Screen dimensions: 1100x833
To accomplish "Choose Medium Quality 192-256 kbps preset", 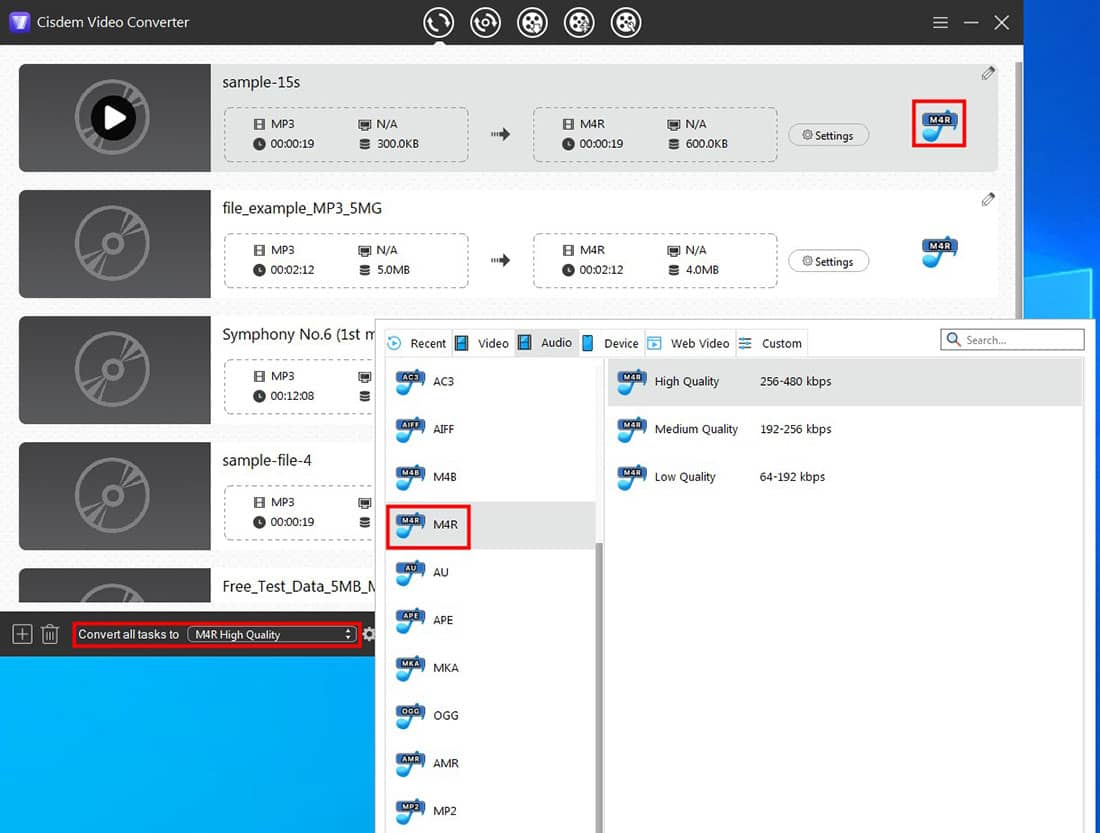I will click(x=696, y=429).
